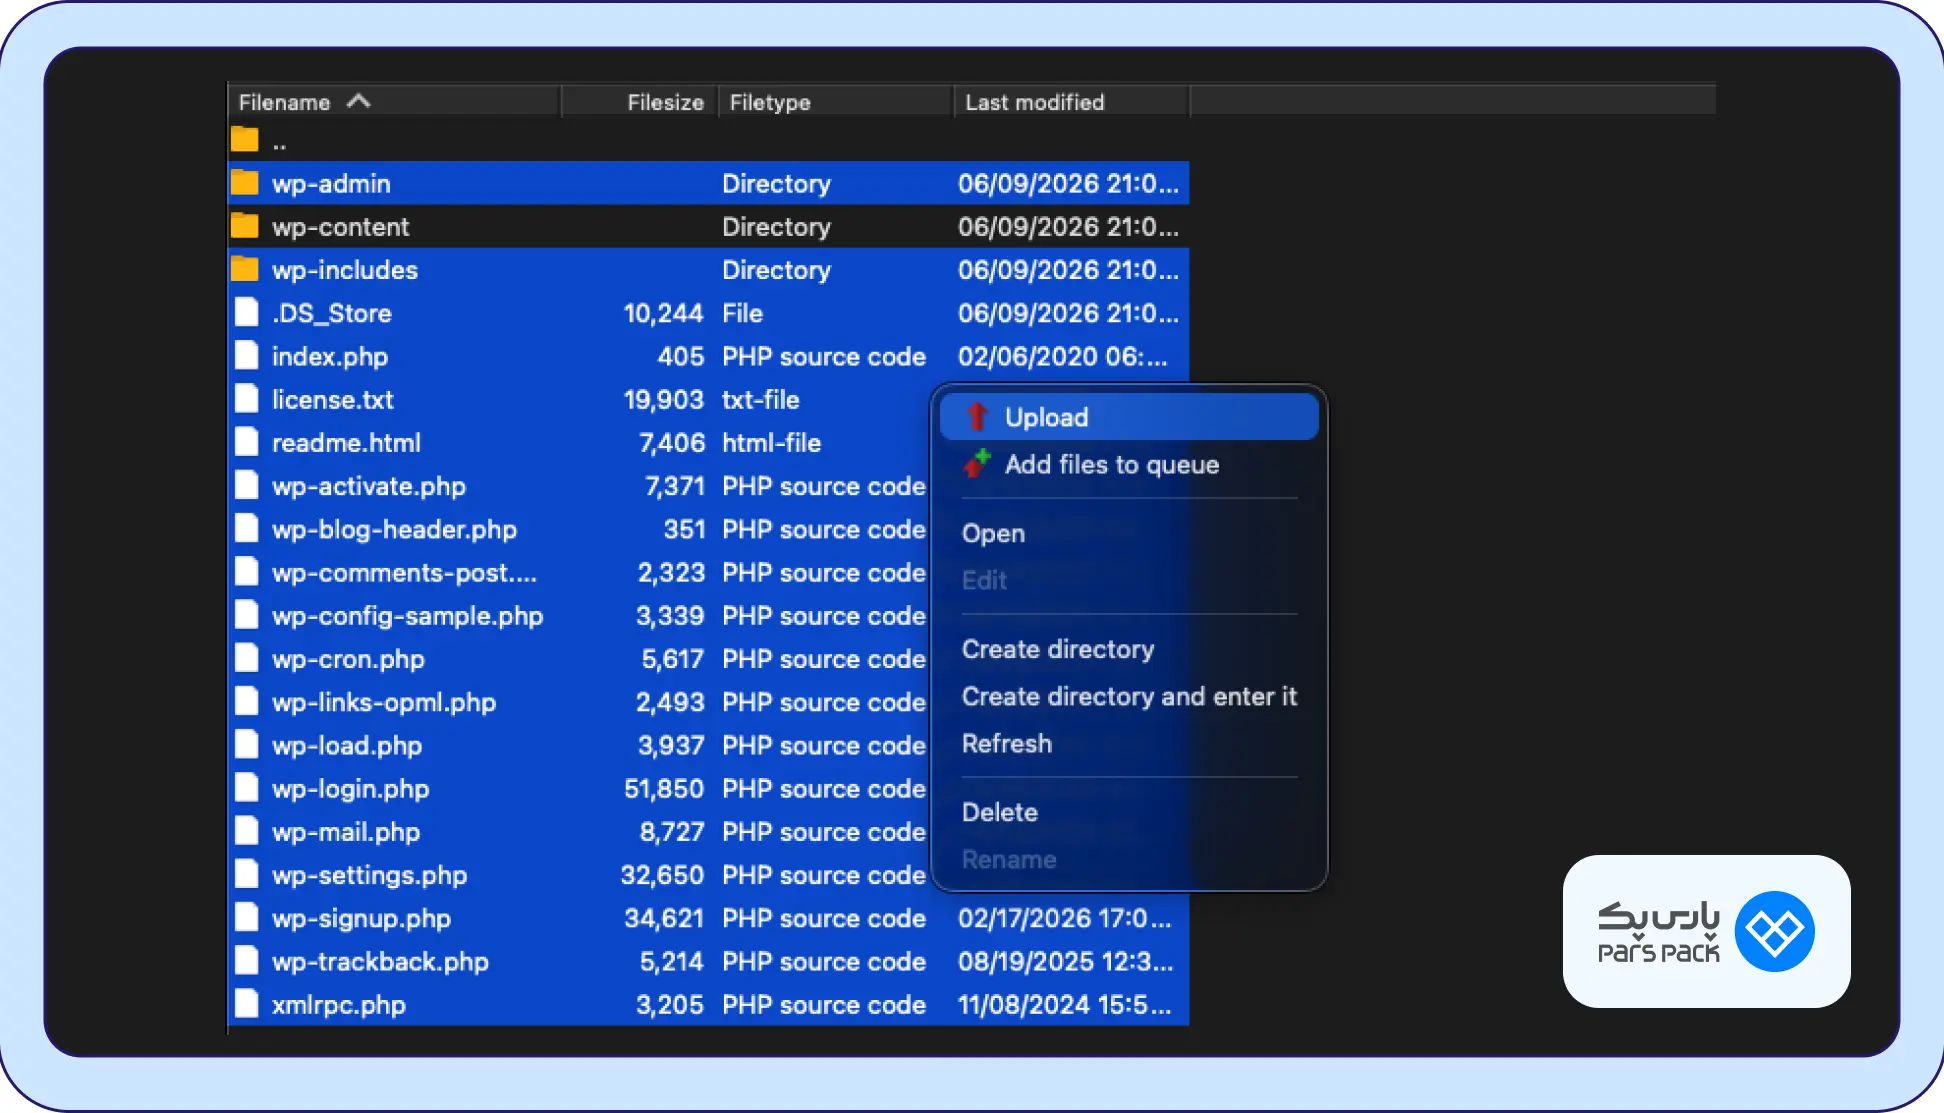
Task: Click the license.txt file icon
Action: [x=246, y=398]
